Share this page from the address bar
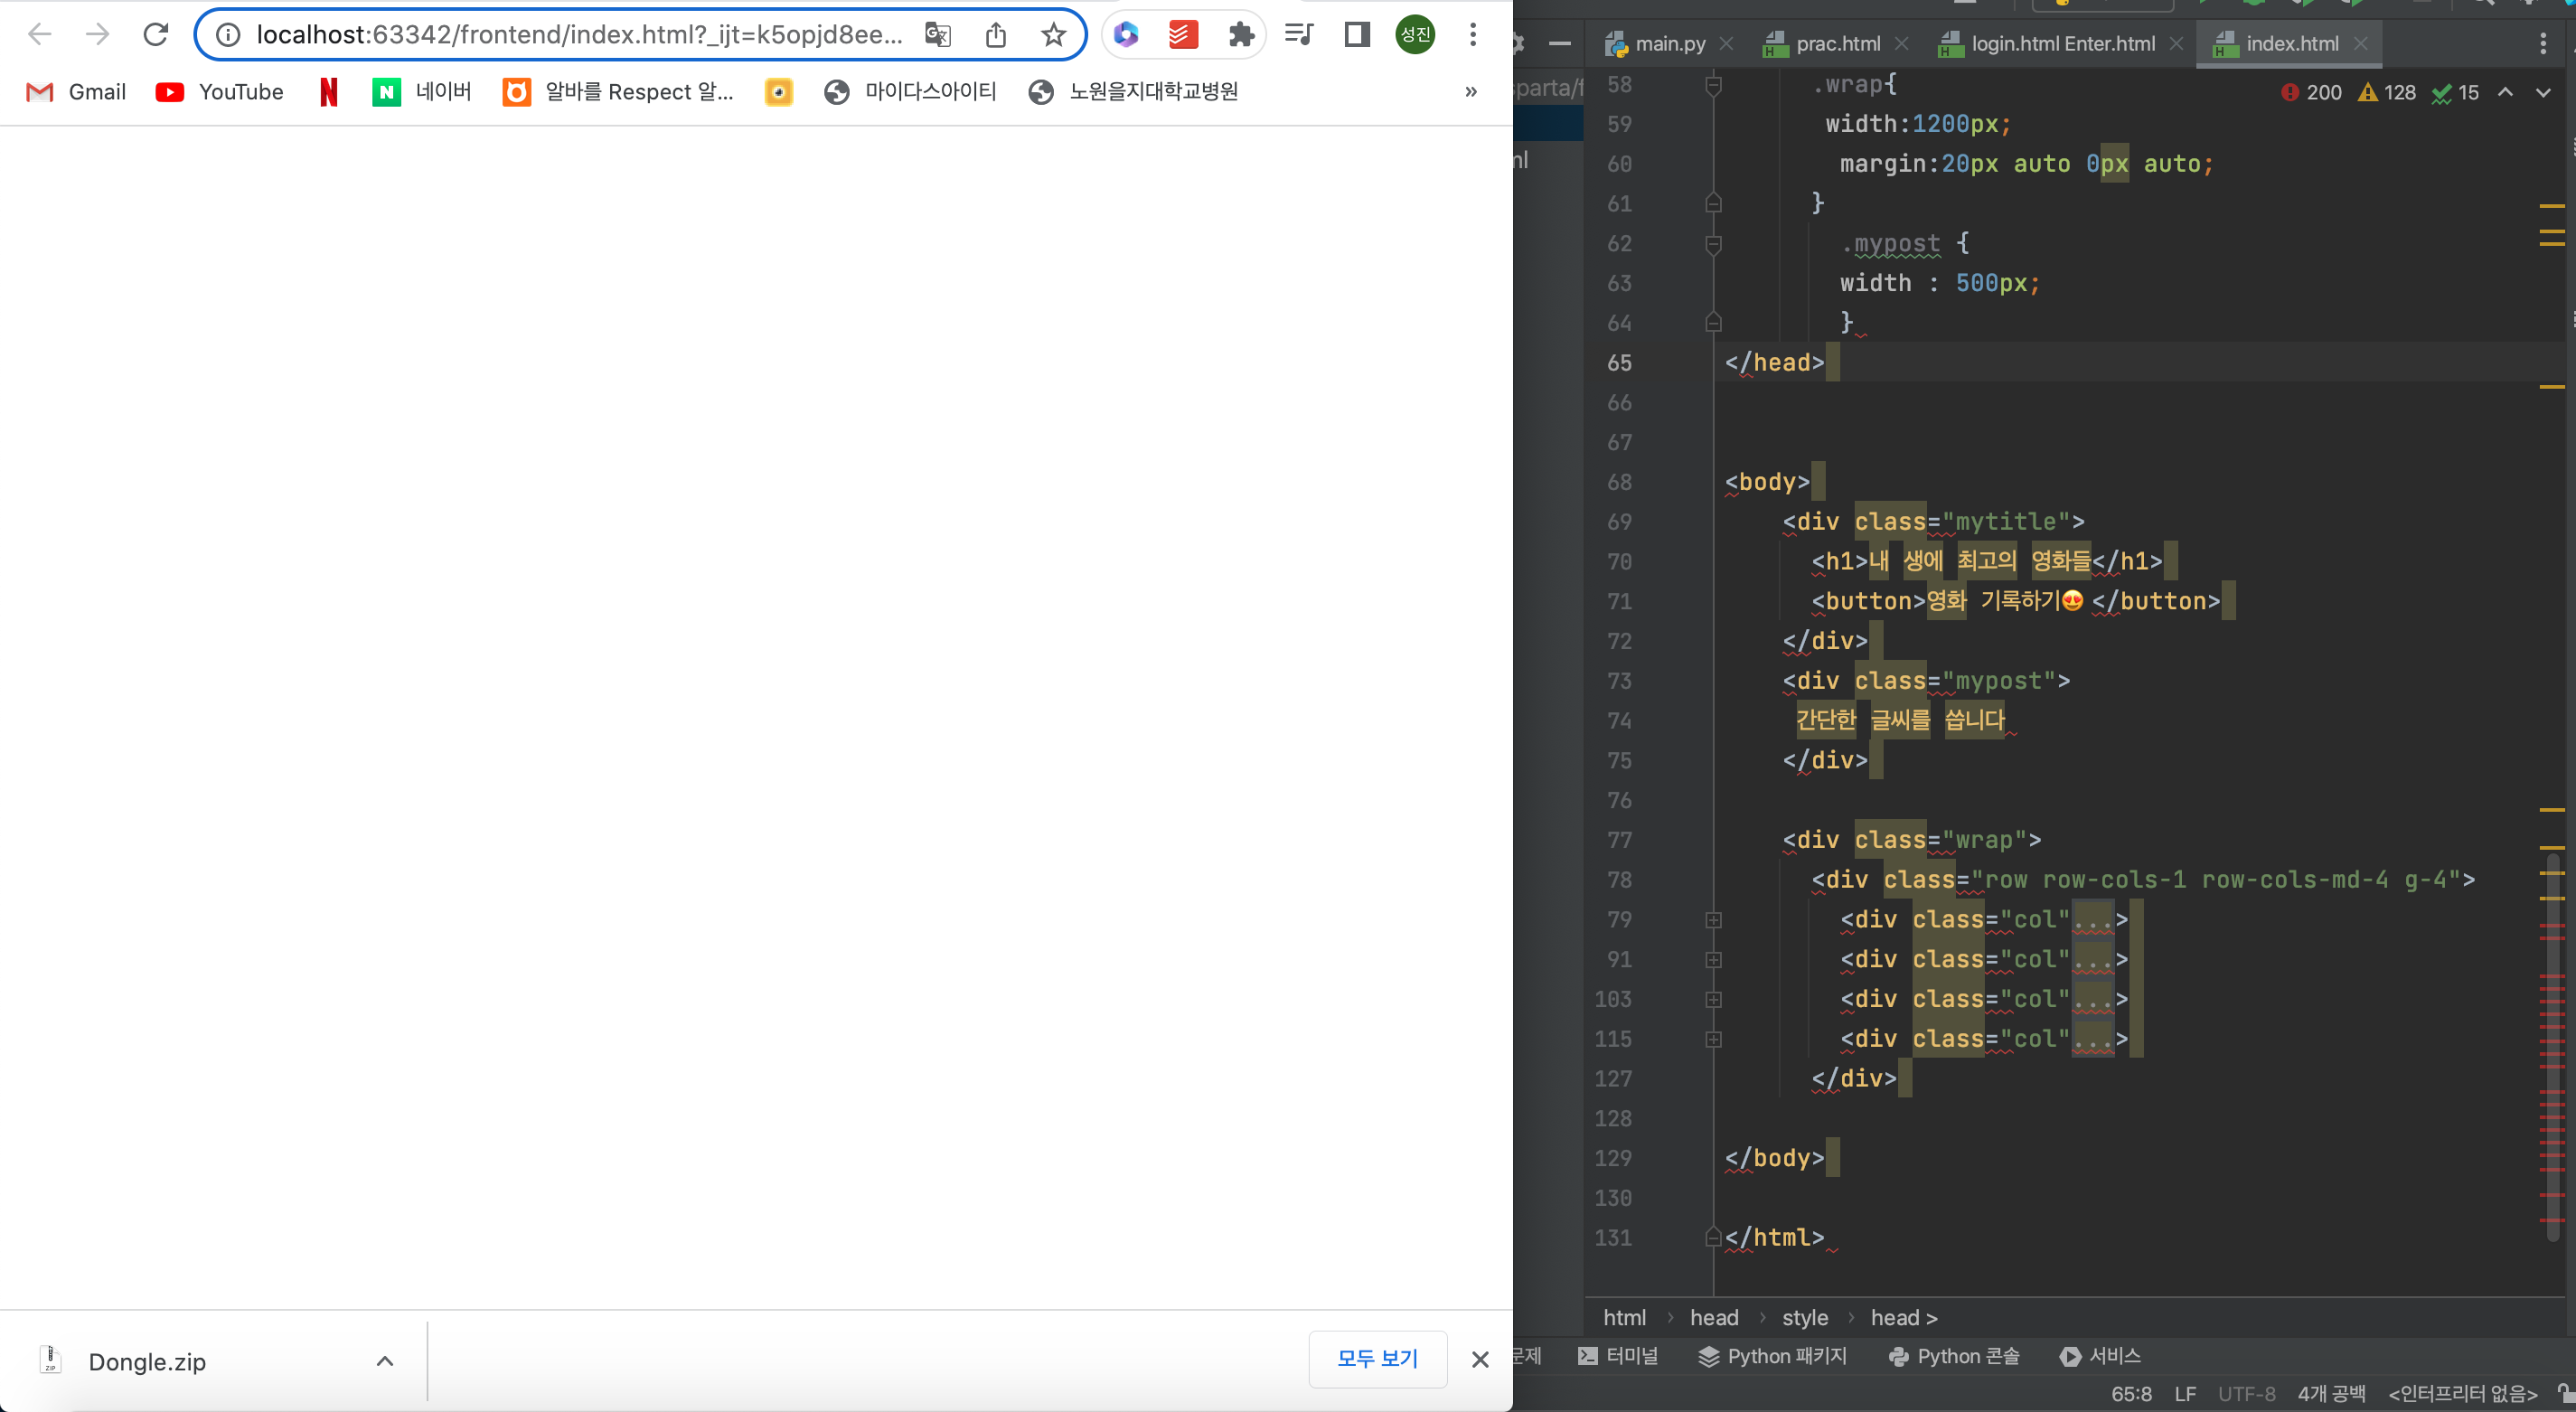 (995, 35)
